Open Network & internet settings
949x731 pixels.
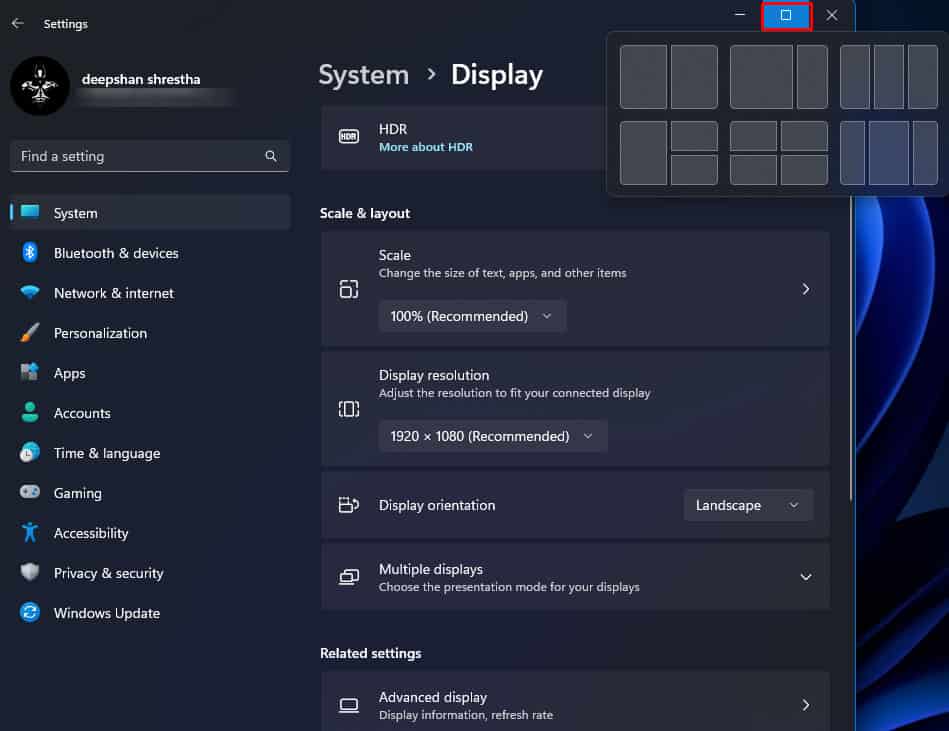coord(150,292)
